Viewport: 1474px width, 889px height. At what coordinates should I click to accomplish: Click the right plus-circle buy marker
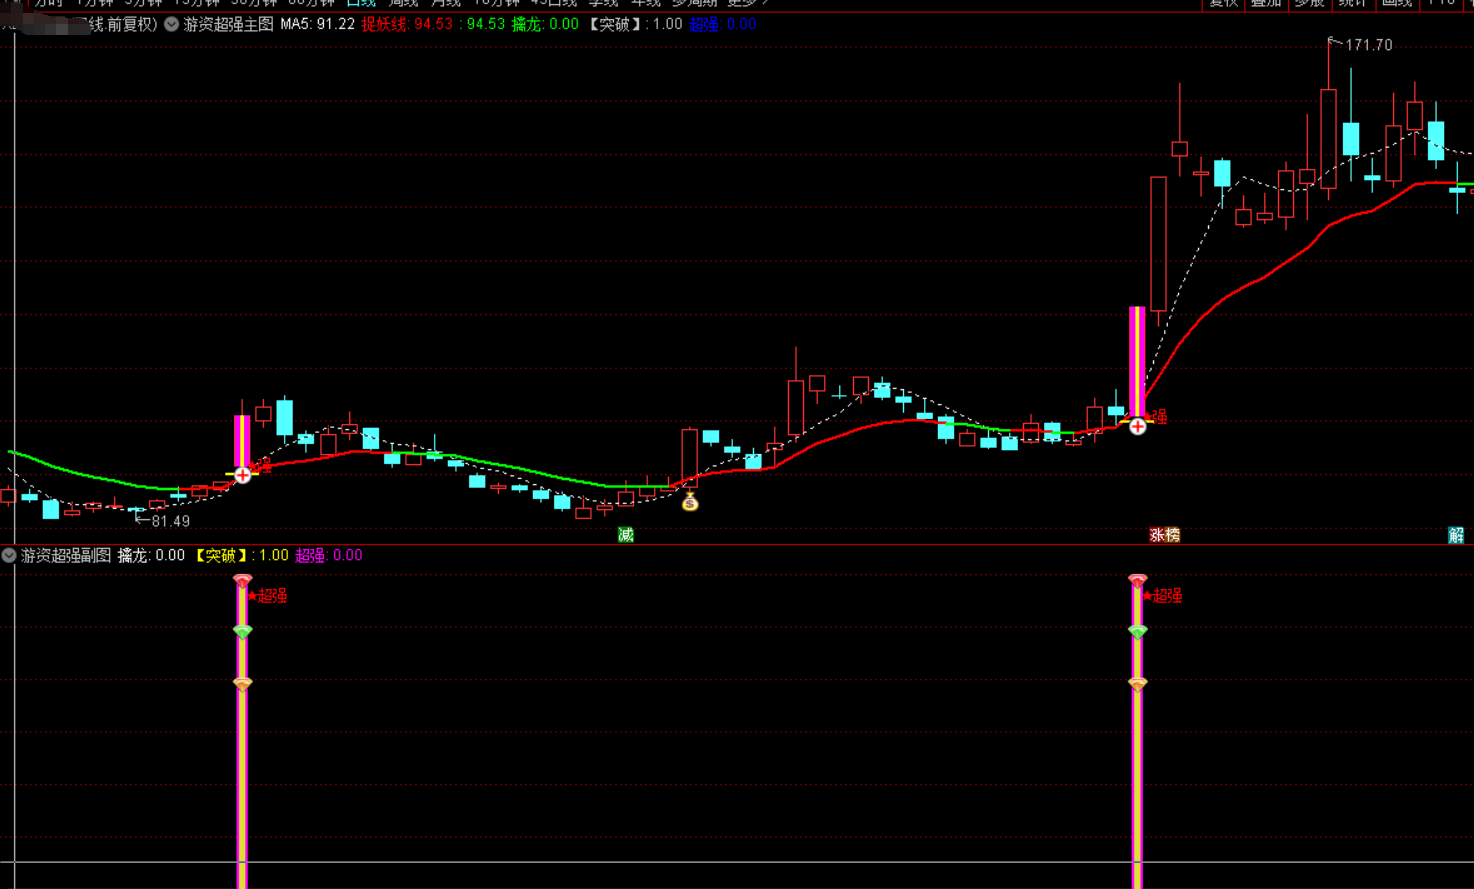(1138, 427)
